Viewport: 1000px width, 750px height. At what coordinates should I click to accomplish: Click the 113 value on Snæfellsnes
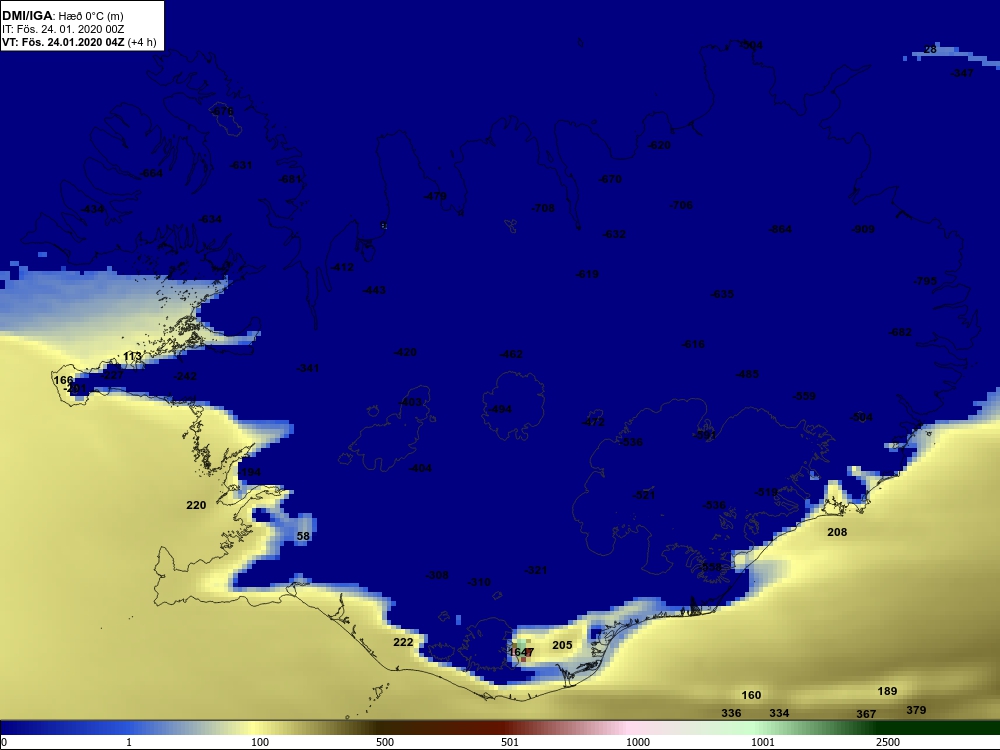tap(133, 357)
